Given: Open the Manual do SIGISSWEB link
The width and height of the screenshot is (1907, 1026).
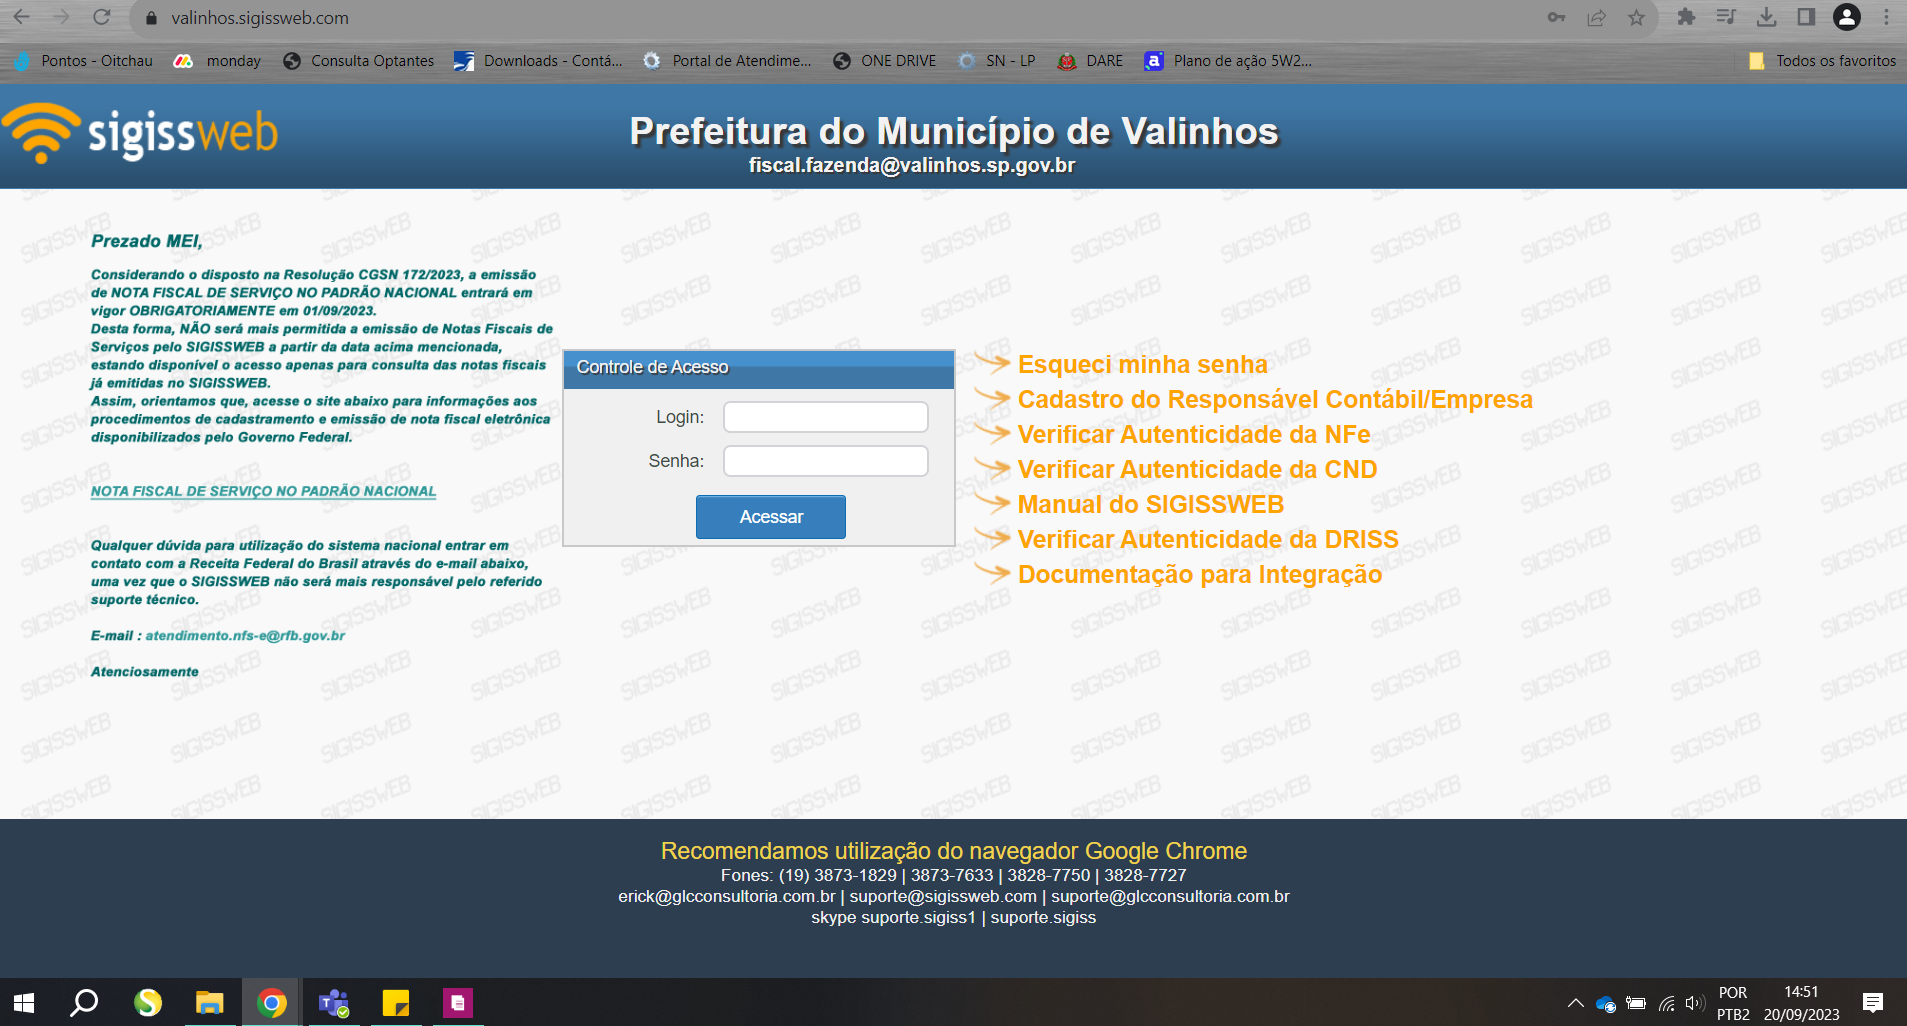Looking at the screenshot, I should (x=1151, y=505).
